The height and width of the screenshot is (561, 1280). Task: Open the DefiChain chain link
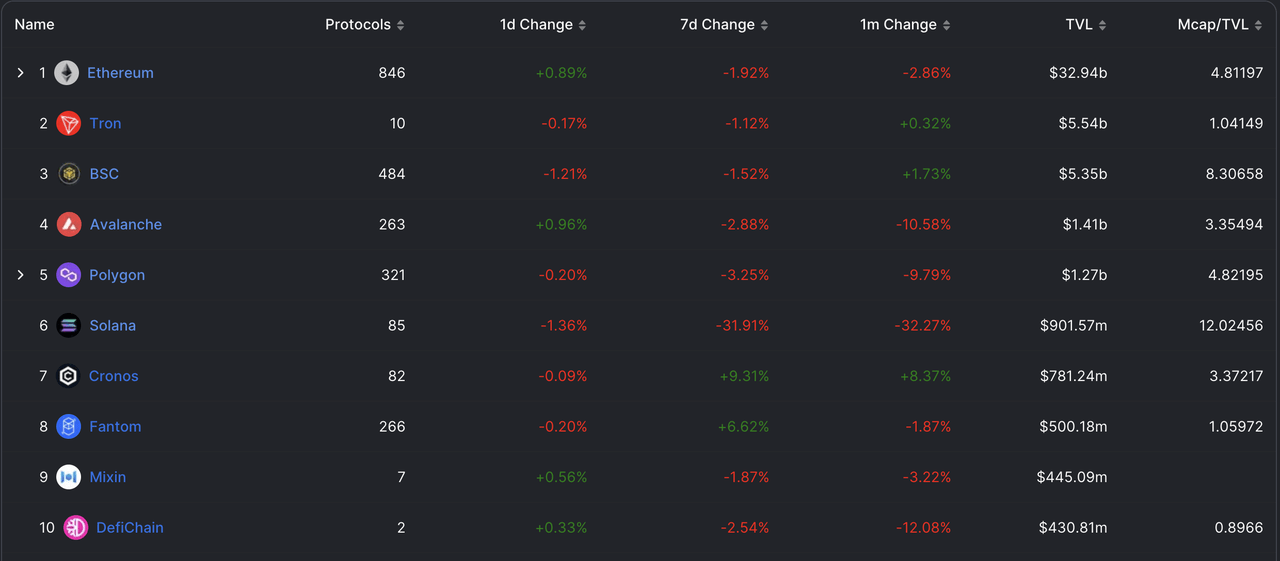pyautogui.click(x=130, y=528)
